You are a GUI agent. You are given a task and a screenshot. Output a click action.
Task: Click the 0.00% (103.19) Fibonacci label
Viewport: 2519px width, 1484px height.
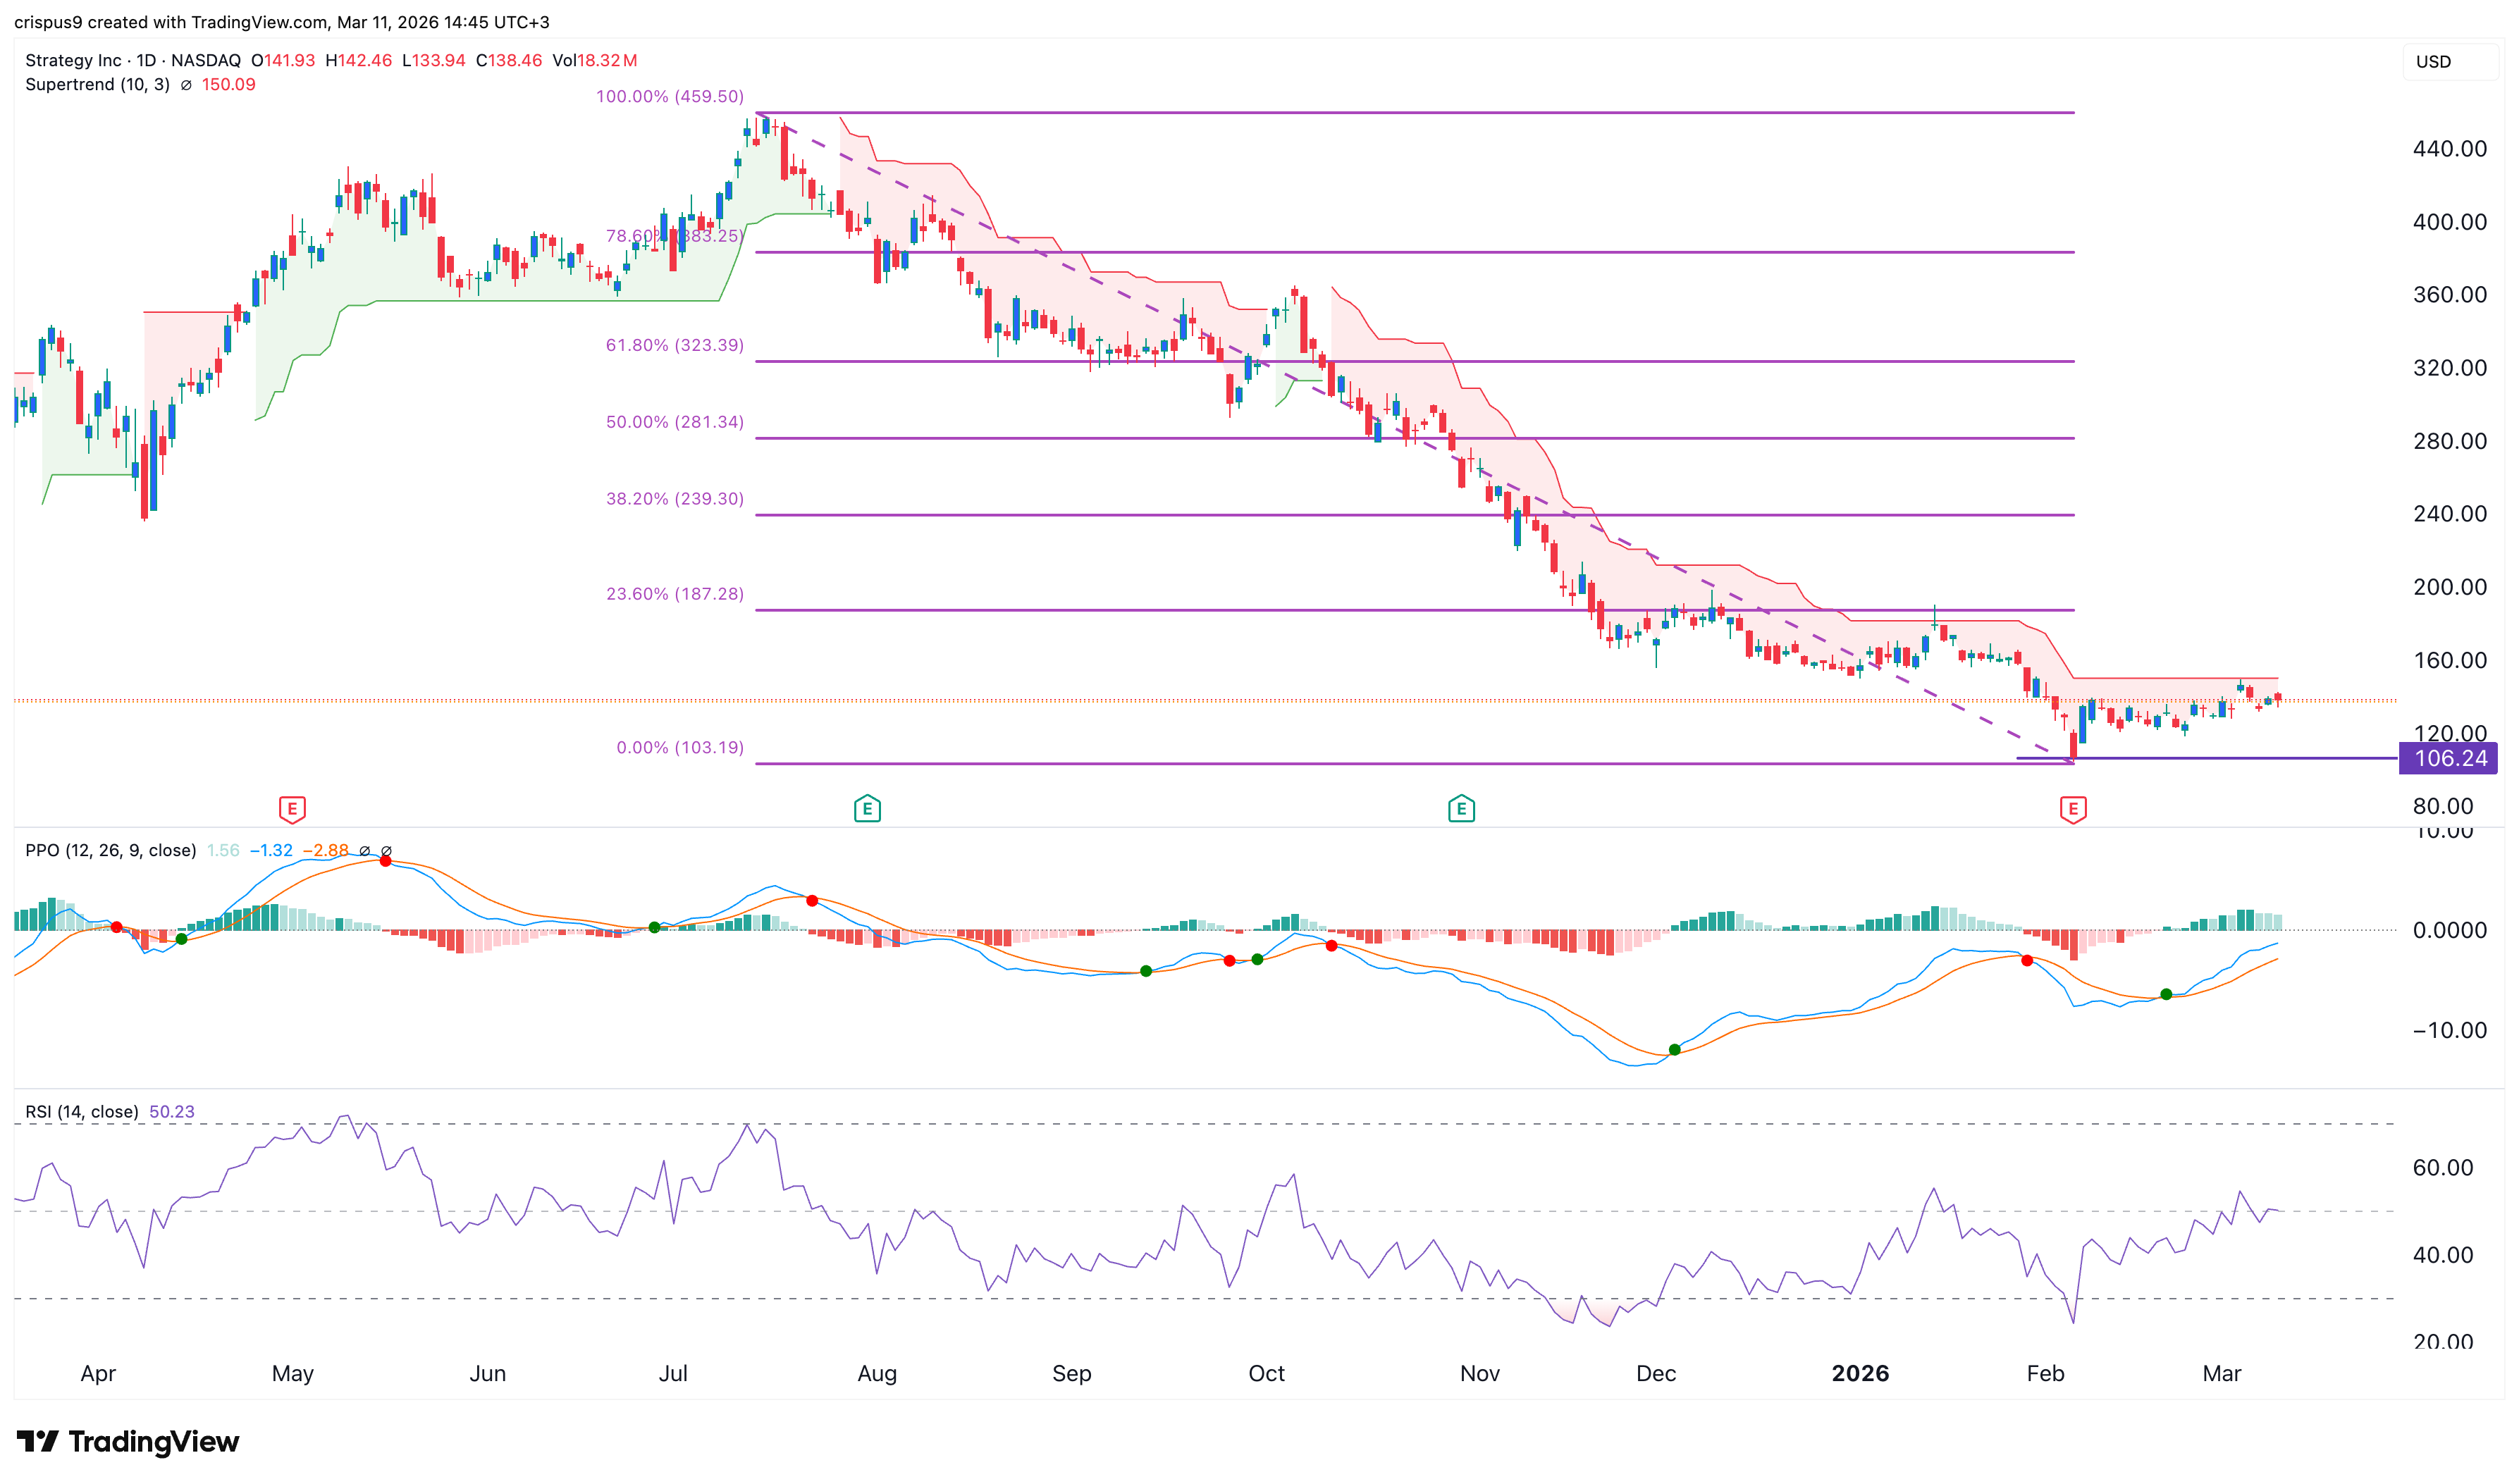pyautogui.click(x=680, y=748)
